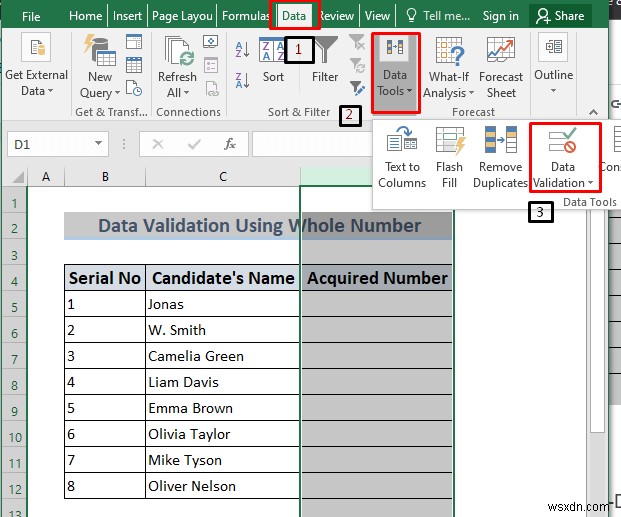Sort ascending with the A-to-Z icon
The height and width of the screenshot is (517, 621).
242,50
